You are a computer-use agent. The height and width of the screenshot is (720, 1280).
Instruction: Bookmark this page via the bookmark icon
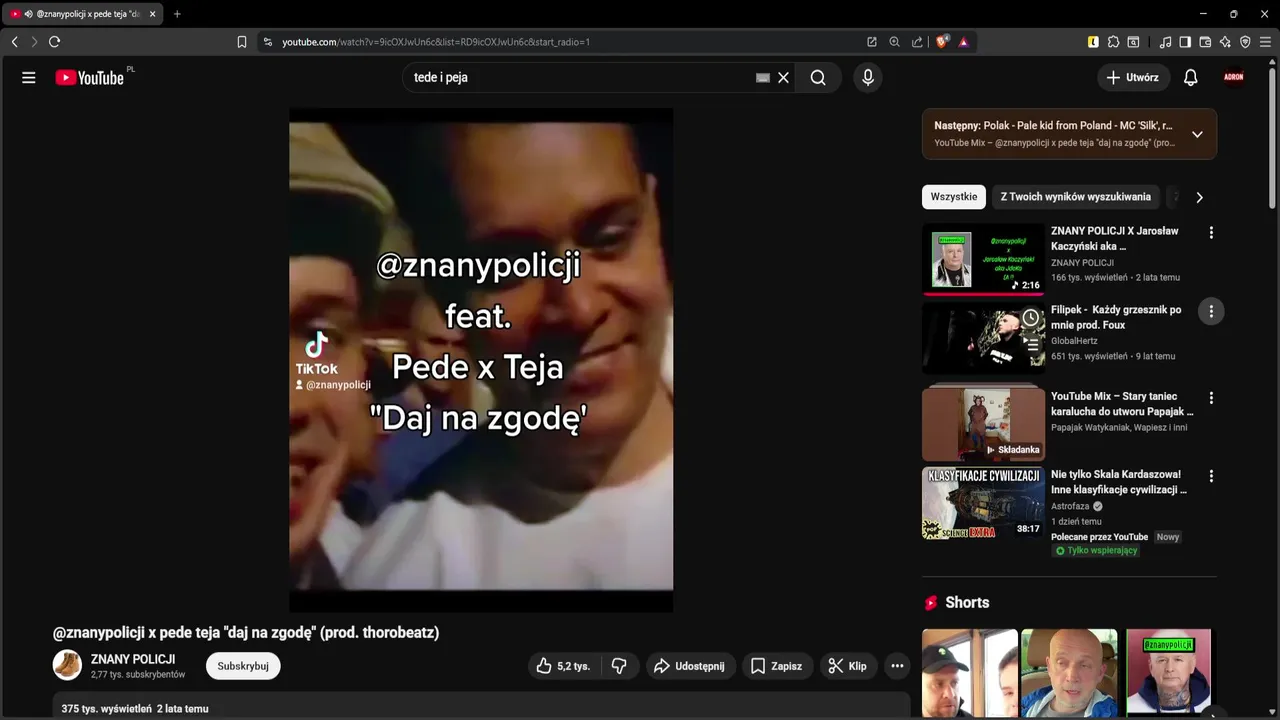point(241,42)
